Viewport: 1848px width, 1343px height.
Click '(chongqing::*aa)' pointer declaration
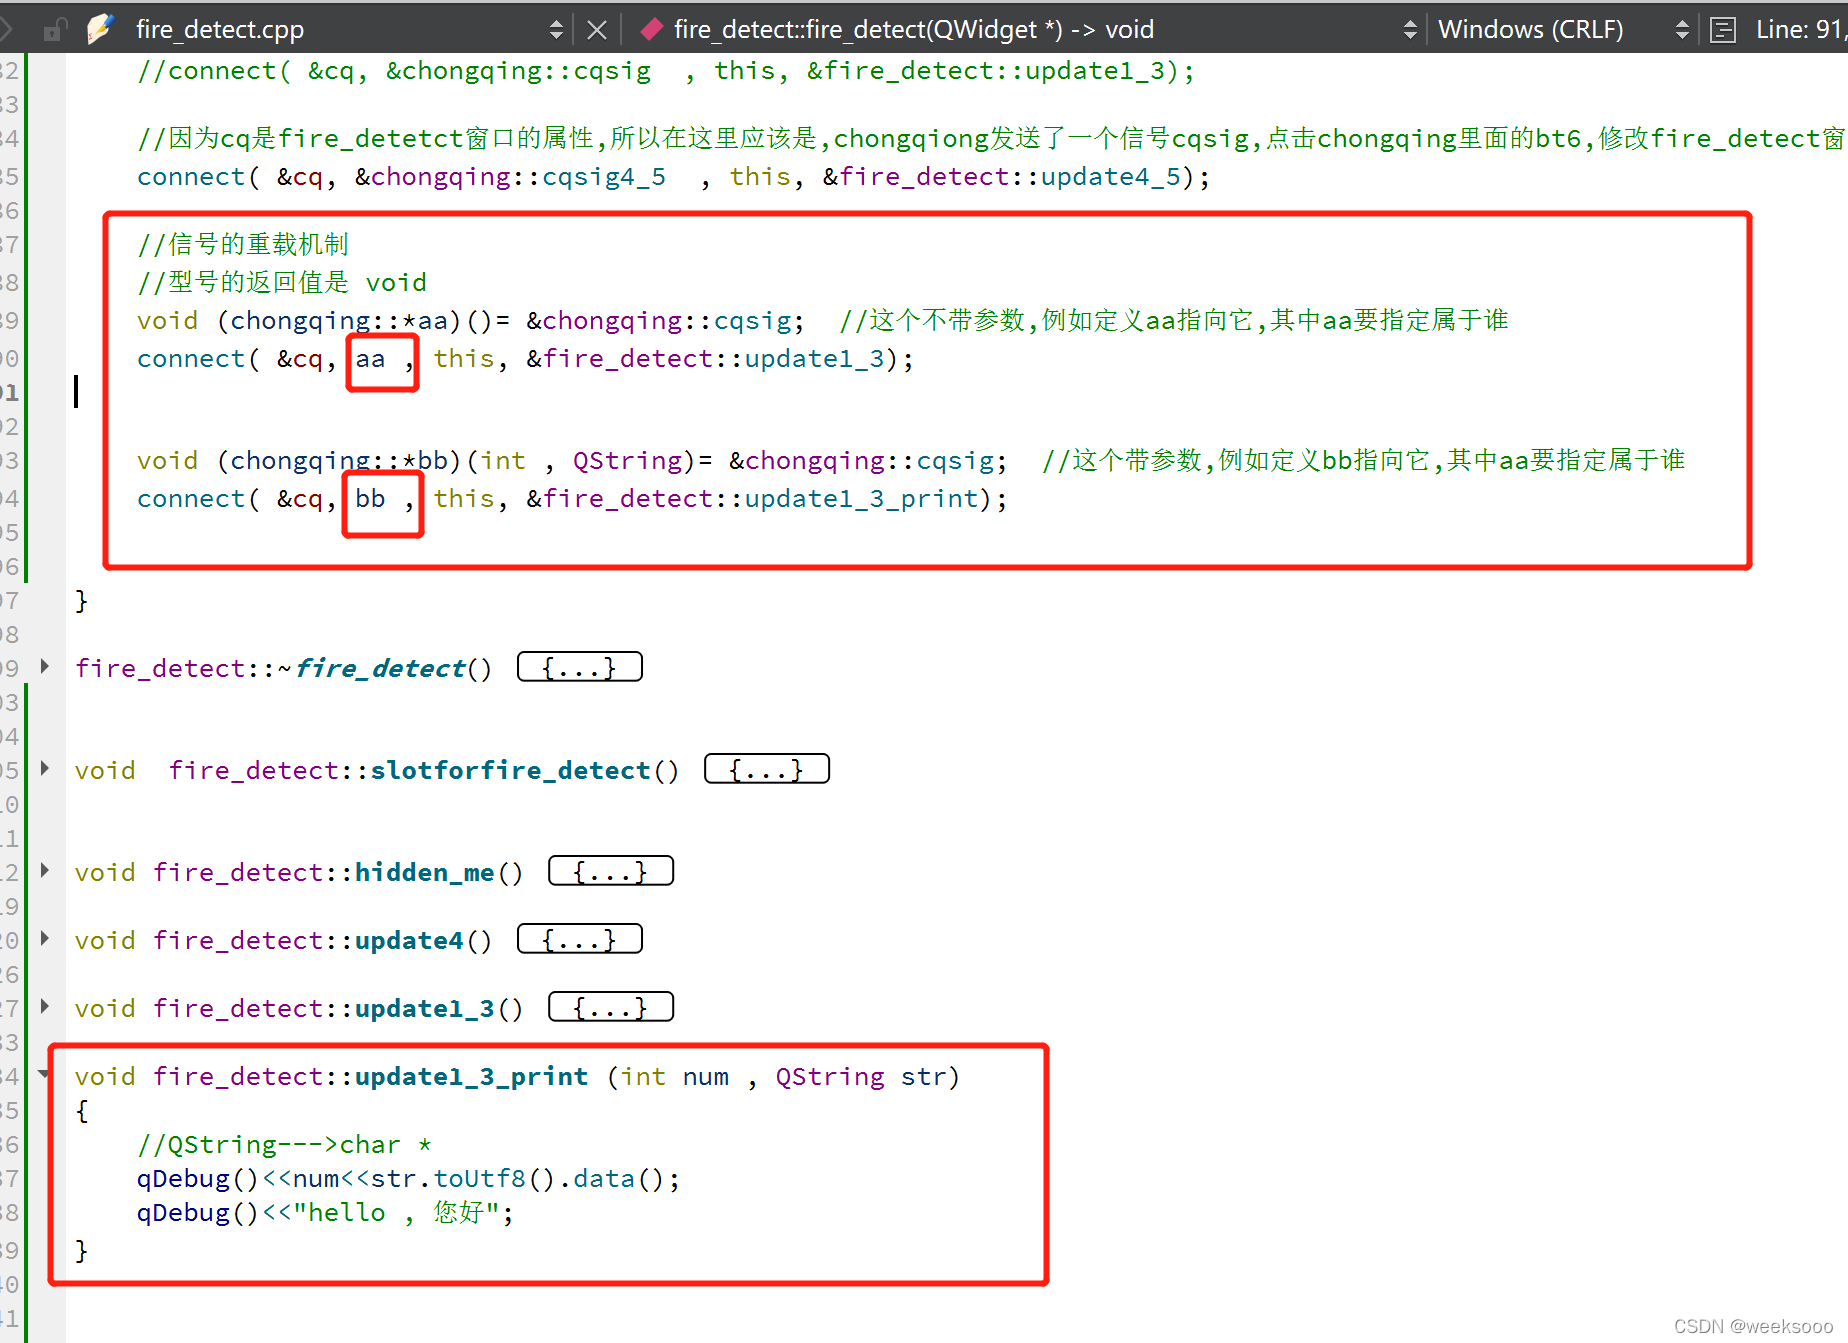[340, 321]
